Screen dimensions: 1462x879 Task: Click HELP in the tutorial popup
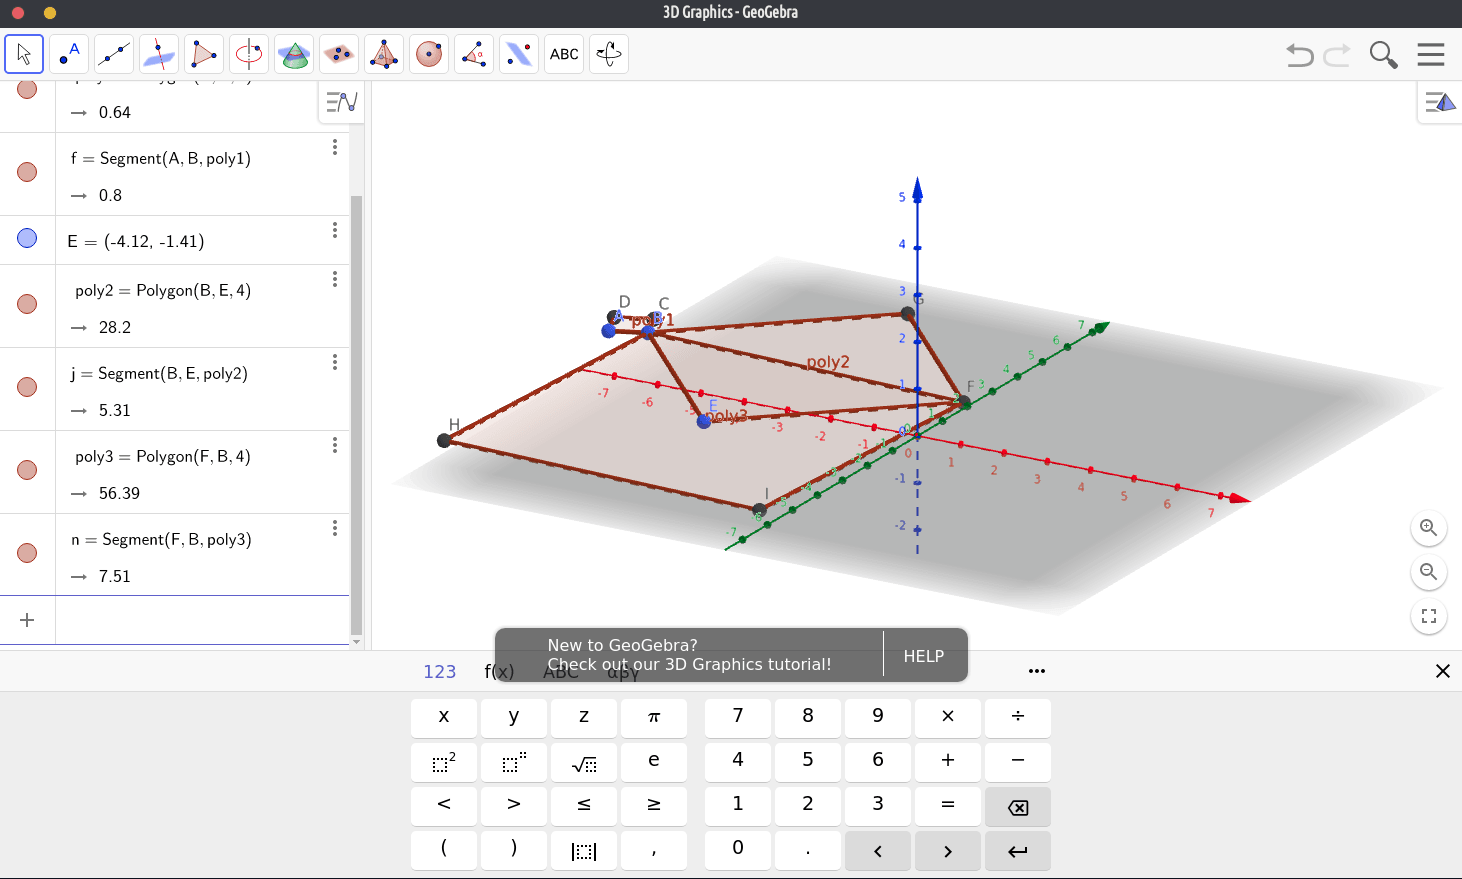click(924, 656)
